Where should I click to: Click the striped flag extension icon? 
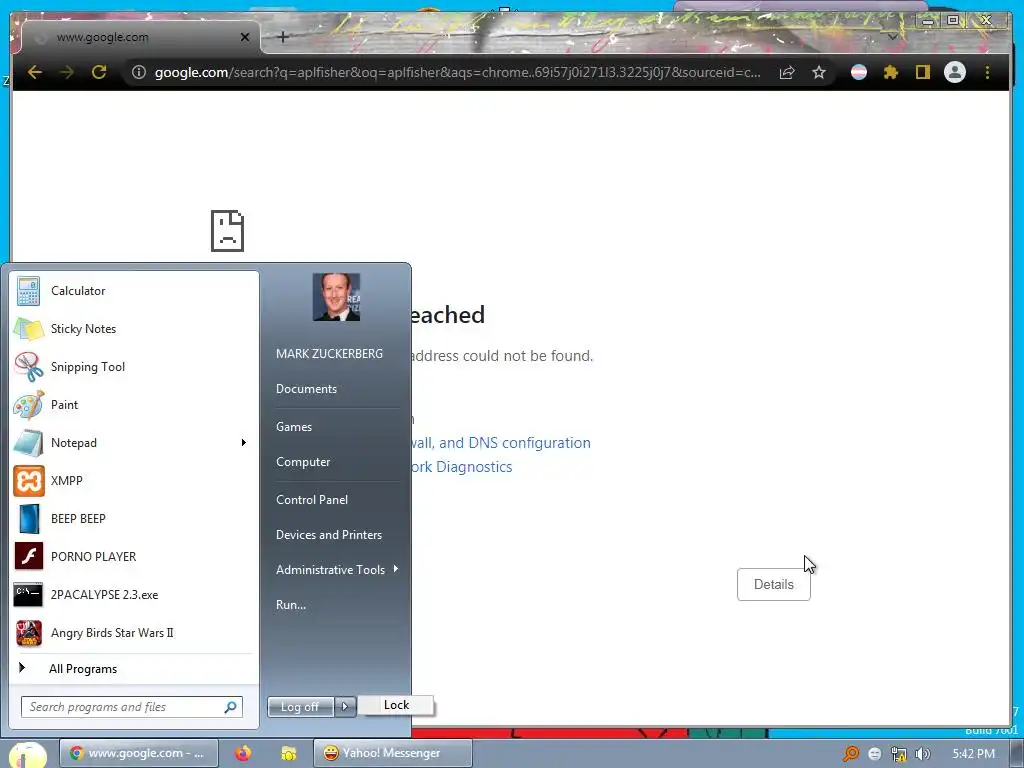tap(859, 72)
